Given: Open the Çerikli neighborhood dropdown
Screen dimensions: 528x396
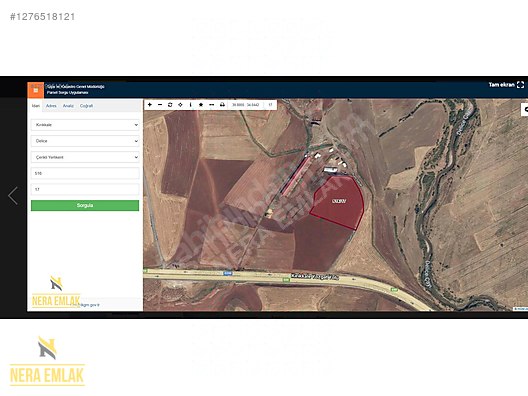Looking at the screenshot, I should tap(85, 157).
